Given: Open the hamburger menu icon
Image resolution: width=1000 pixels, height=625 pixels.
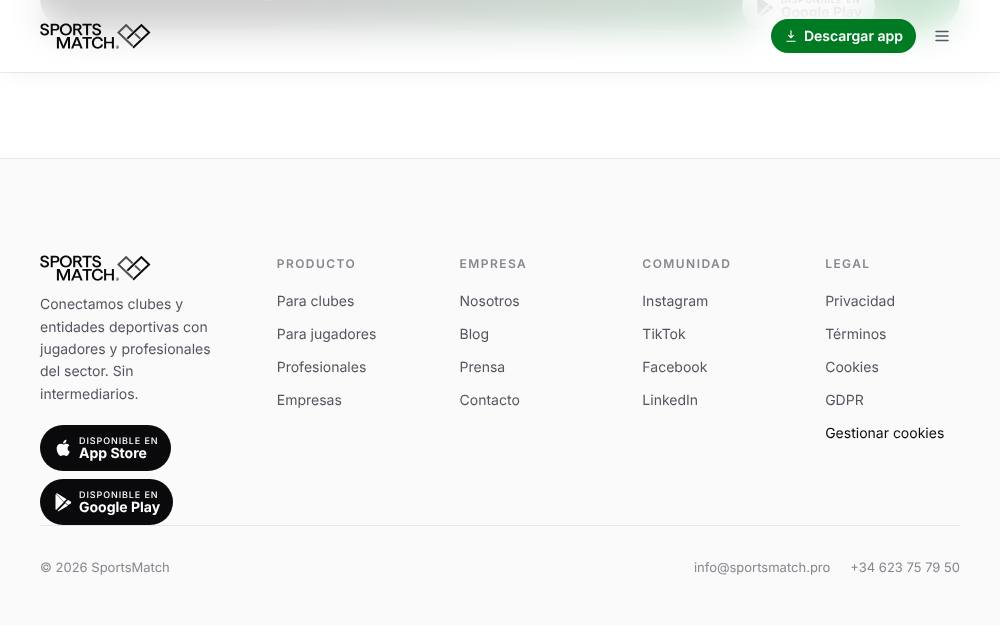Looking at the screenshot, I should 941,36.
